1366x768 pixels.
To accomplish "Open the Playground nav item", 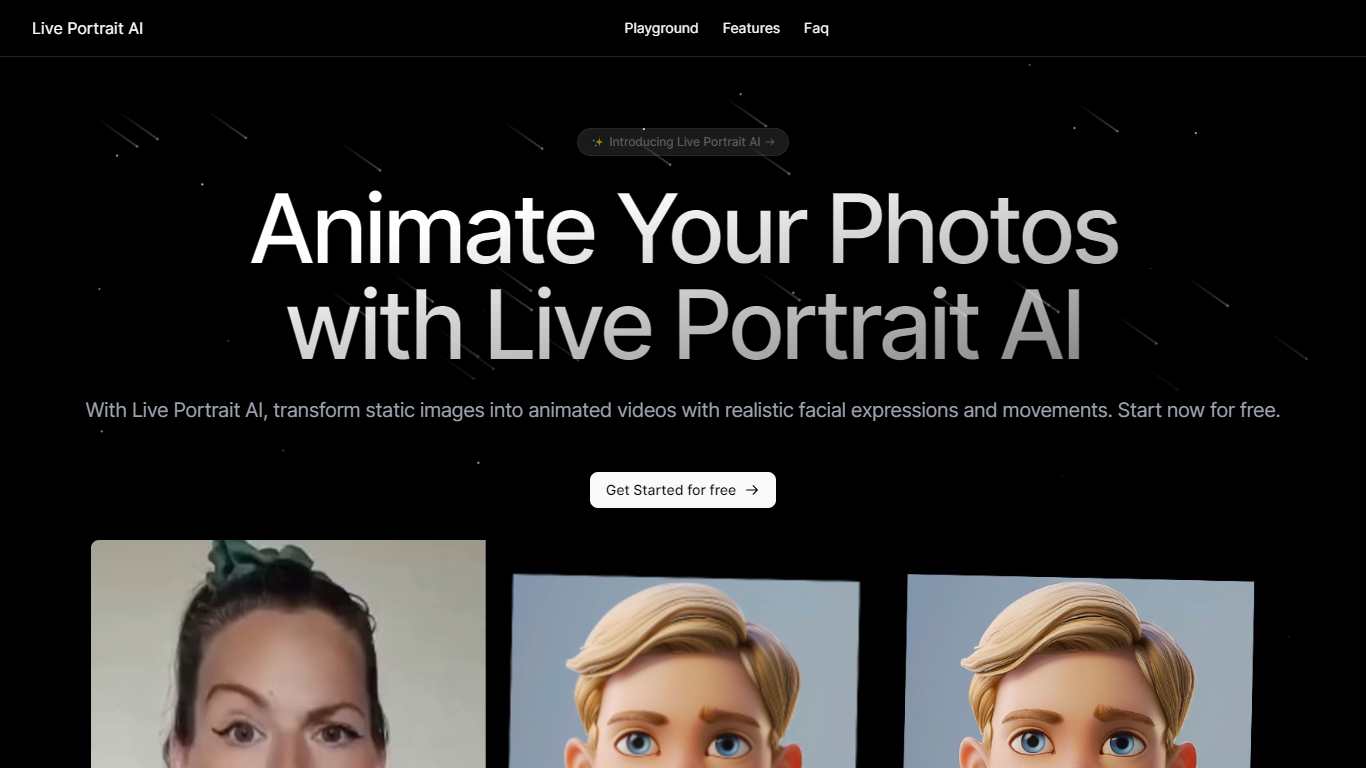I will click(661, 28).
